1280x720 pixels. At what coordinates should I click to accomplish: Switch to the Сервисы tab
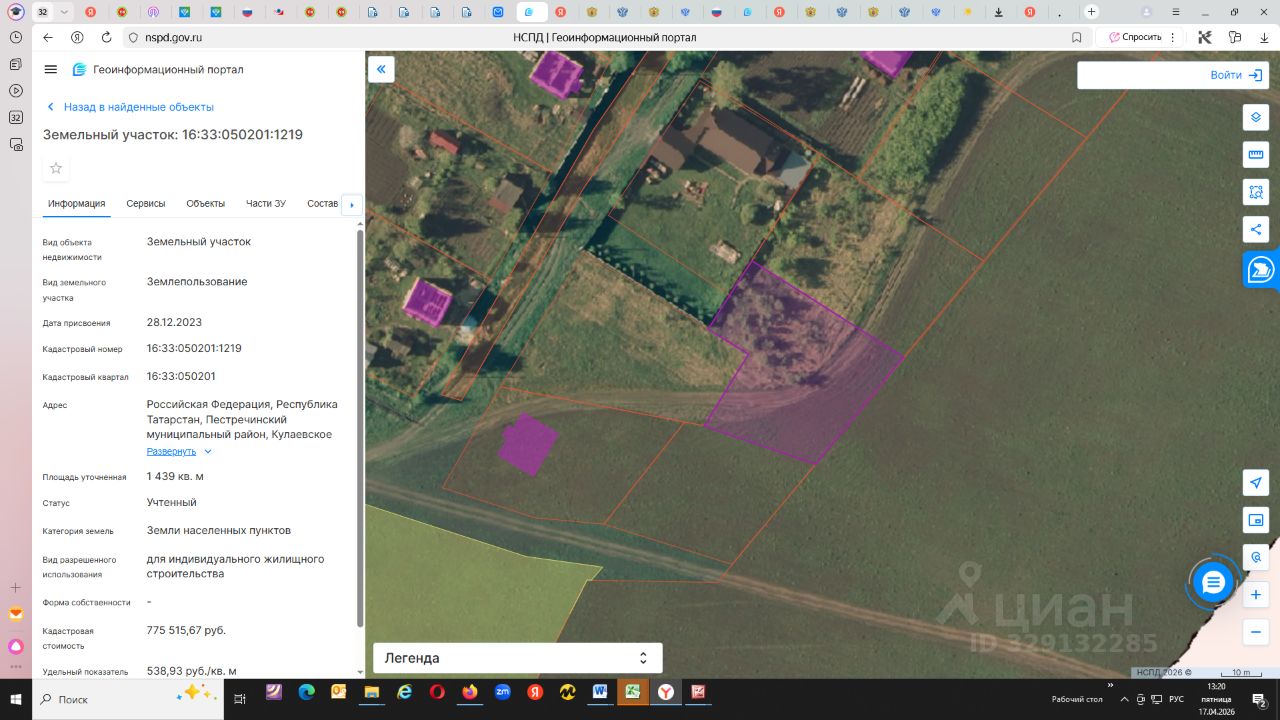click(146, 203)
